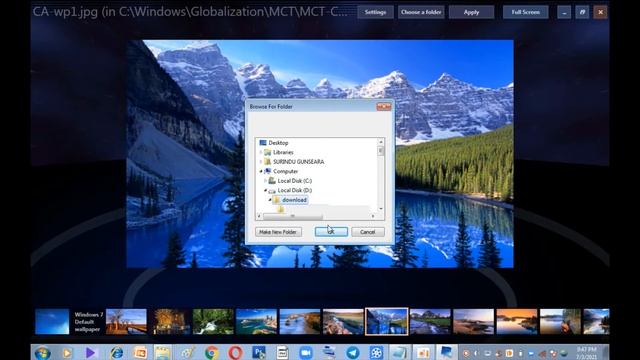Click the large mountain lake wallpaper preview
The image size is (640, 360).
click(x=320, y=154)
